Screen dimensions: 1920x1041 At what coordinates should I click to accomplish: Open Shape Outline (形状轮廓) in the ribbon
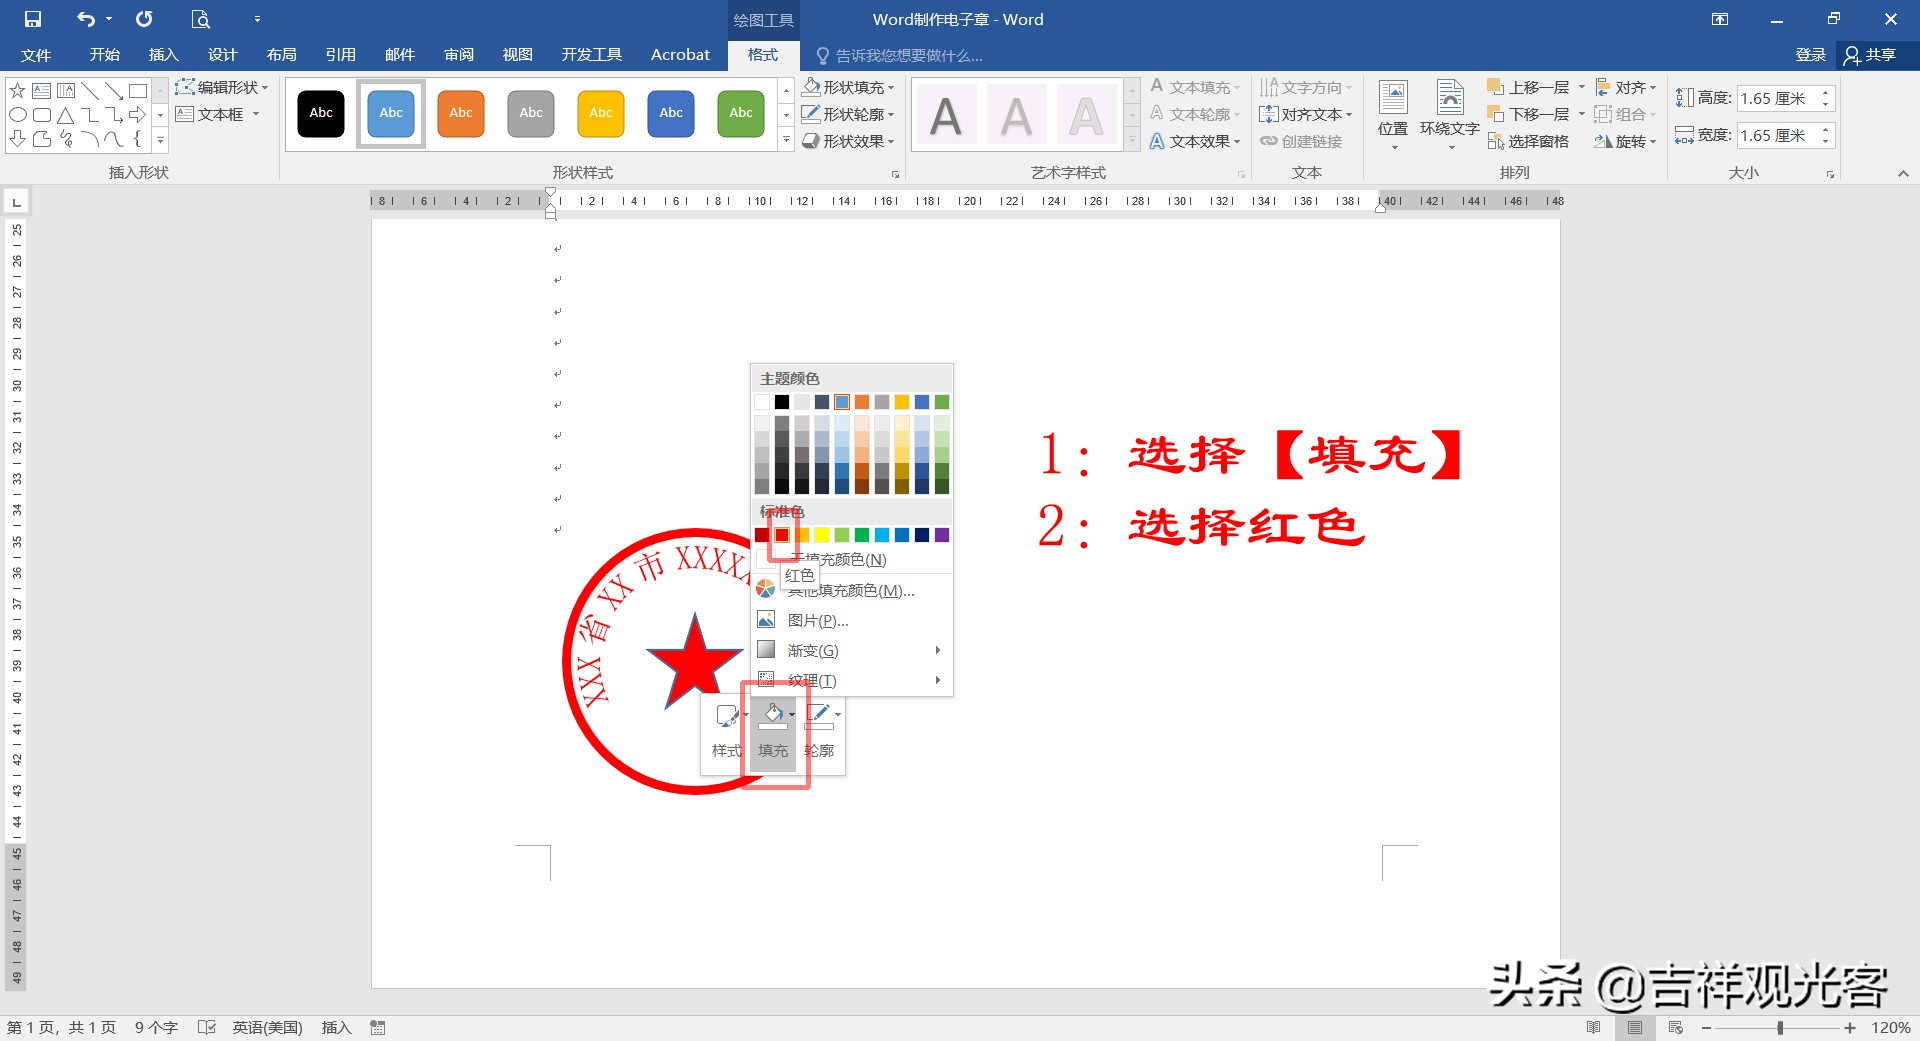[848, 114]
